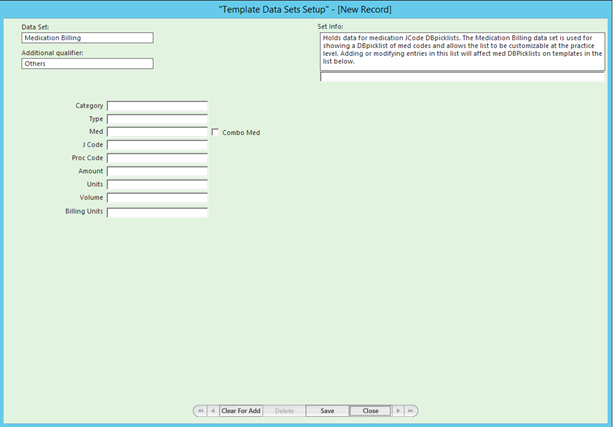Click the 'Units' label above Volume

click(95, 184)
